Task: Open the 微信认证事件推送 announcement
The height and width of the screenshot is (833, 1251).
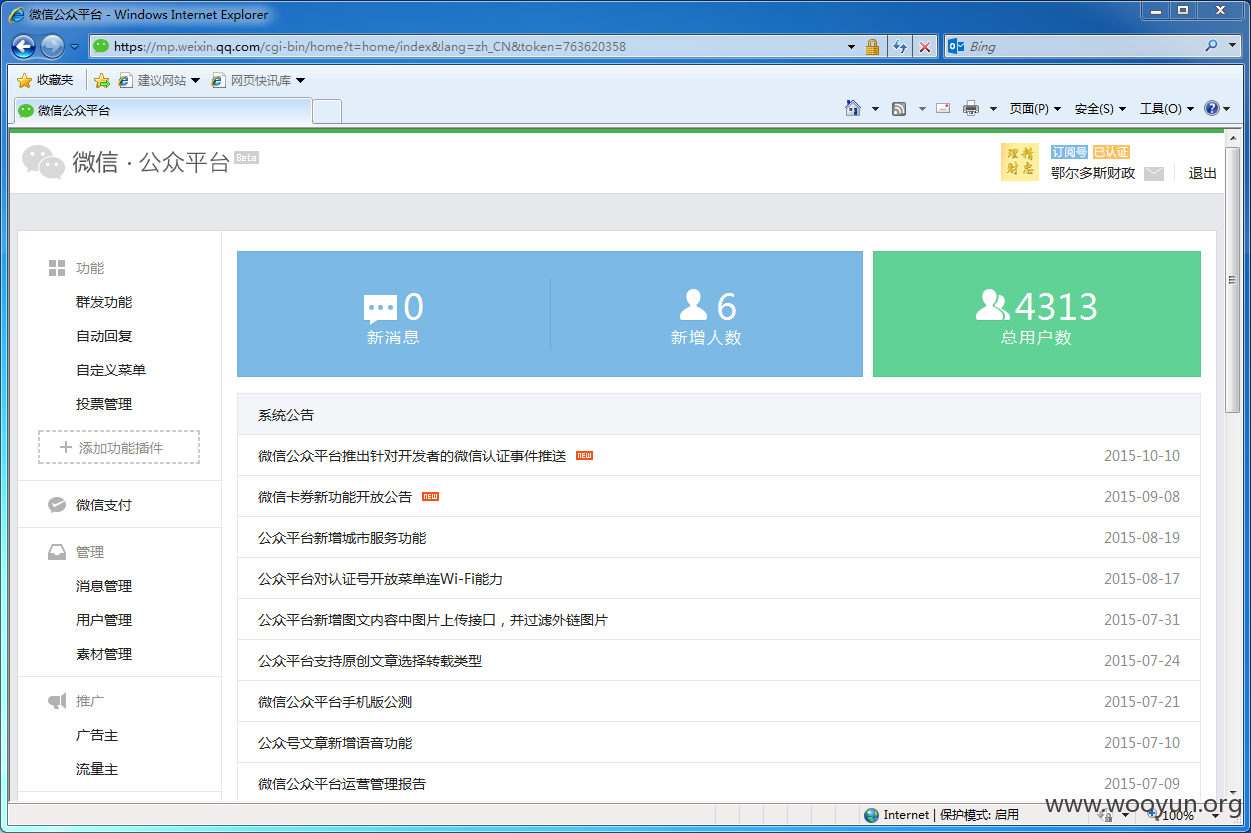Action: [412, 456]
